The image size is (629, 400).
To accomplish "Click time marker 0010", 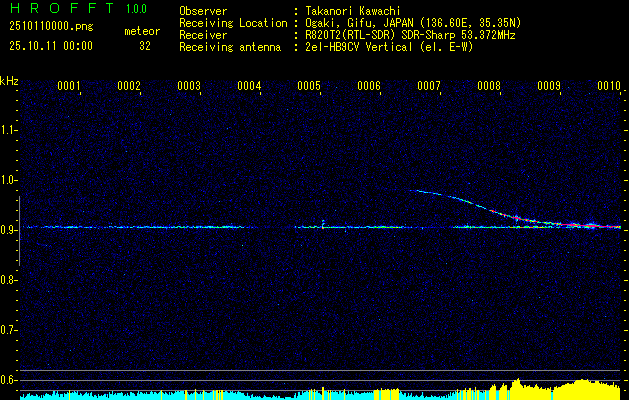I will (x=609, y=86).
